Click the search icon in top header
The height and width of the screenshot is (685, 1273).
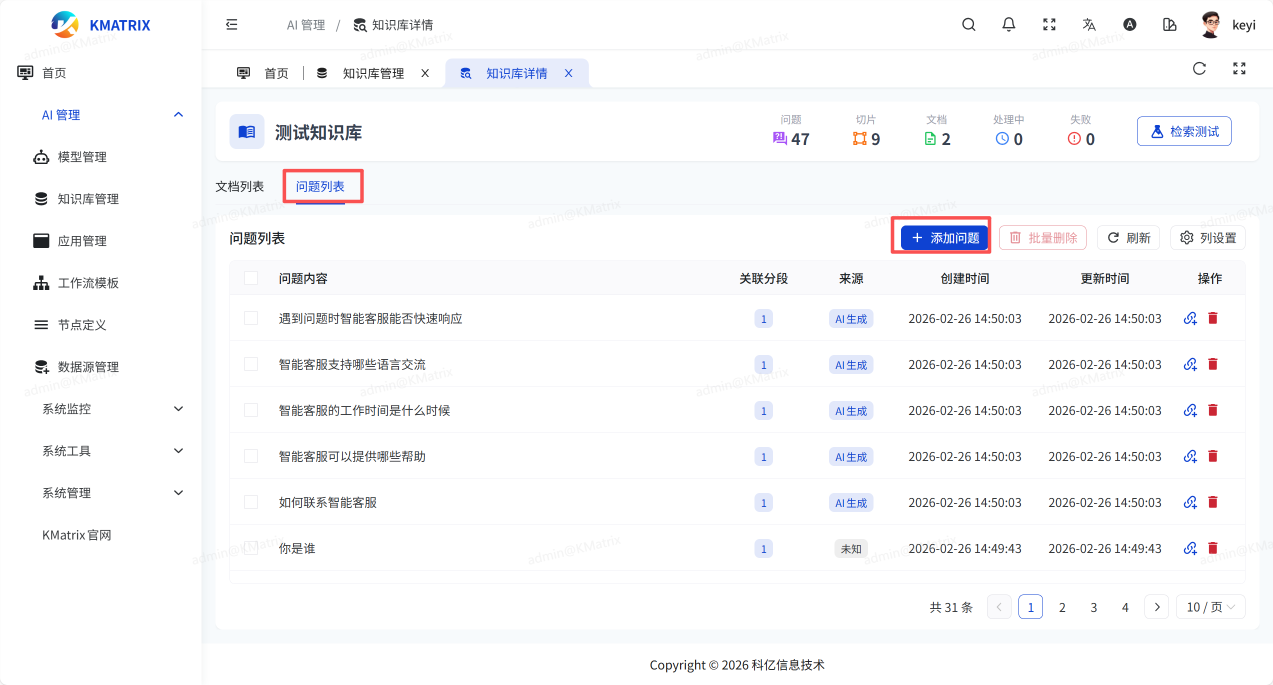click(968, 25)
